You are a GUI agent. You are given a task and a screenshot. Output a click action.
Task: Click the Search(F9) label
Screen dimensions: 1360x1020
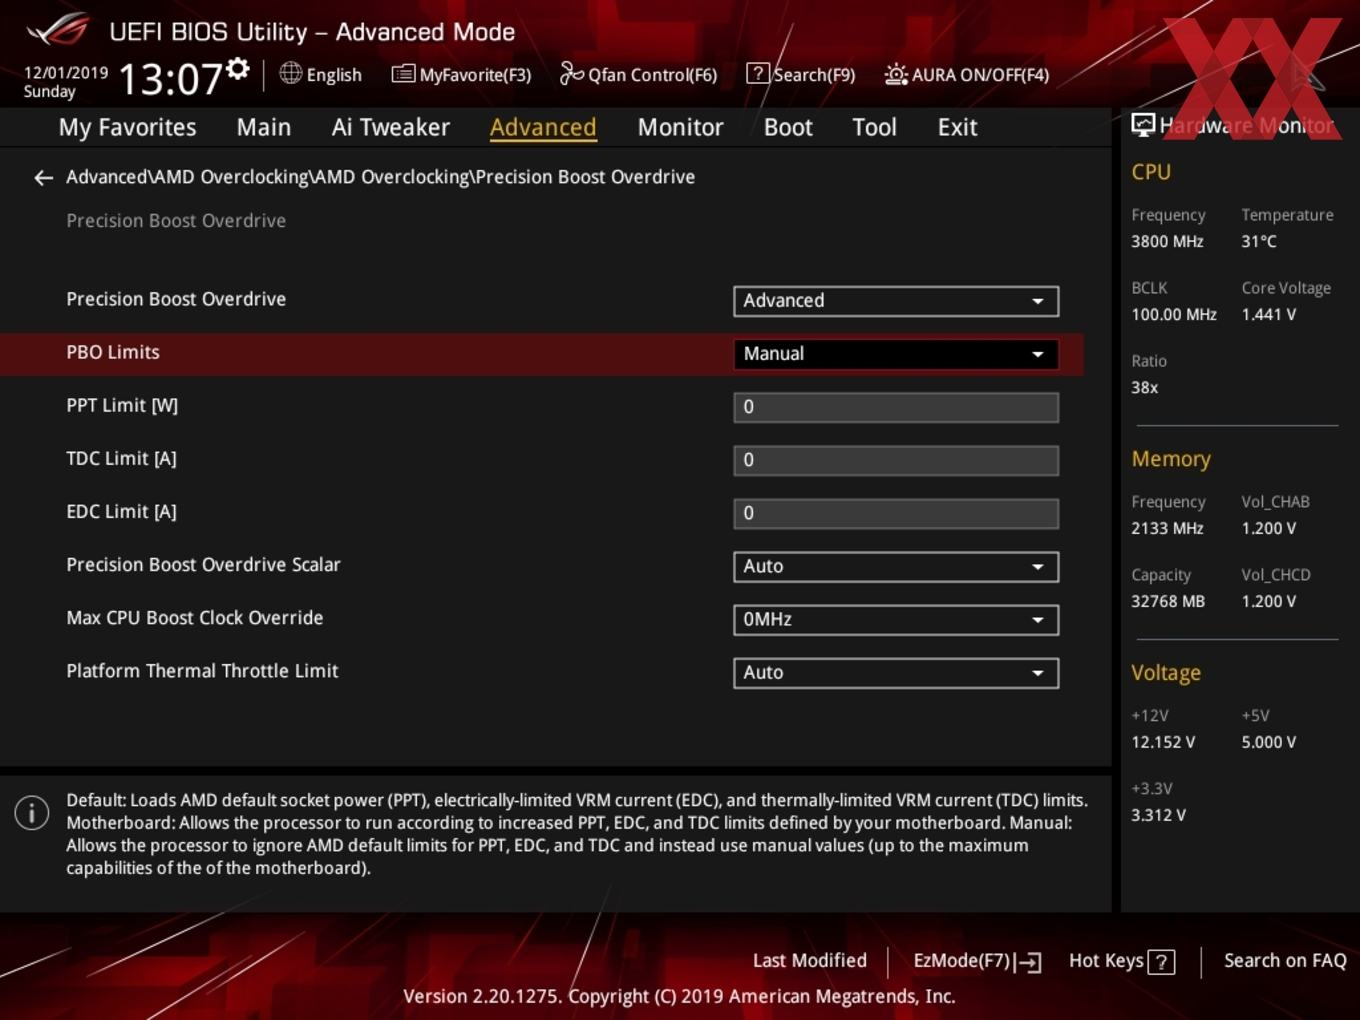[x=814, y=75]
